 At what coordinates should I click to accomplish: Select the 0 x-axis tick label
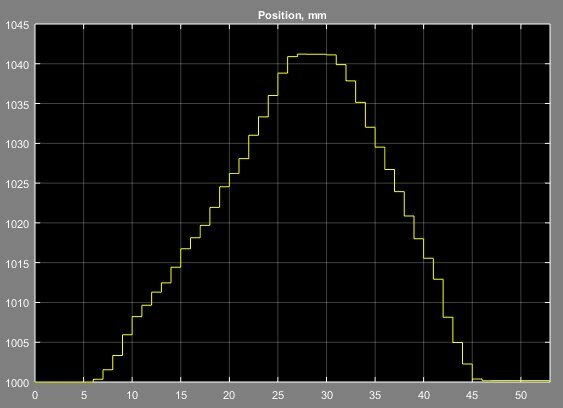click(35, 395)
